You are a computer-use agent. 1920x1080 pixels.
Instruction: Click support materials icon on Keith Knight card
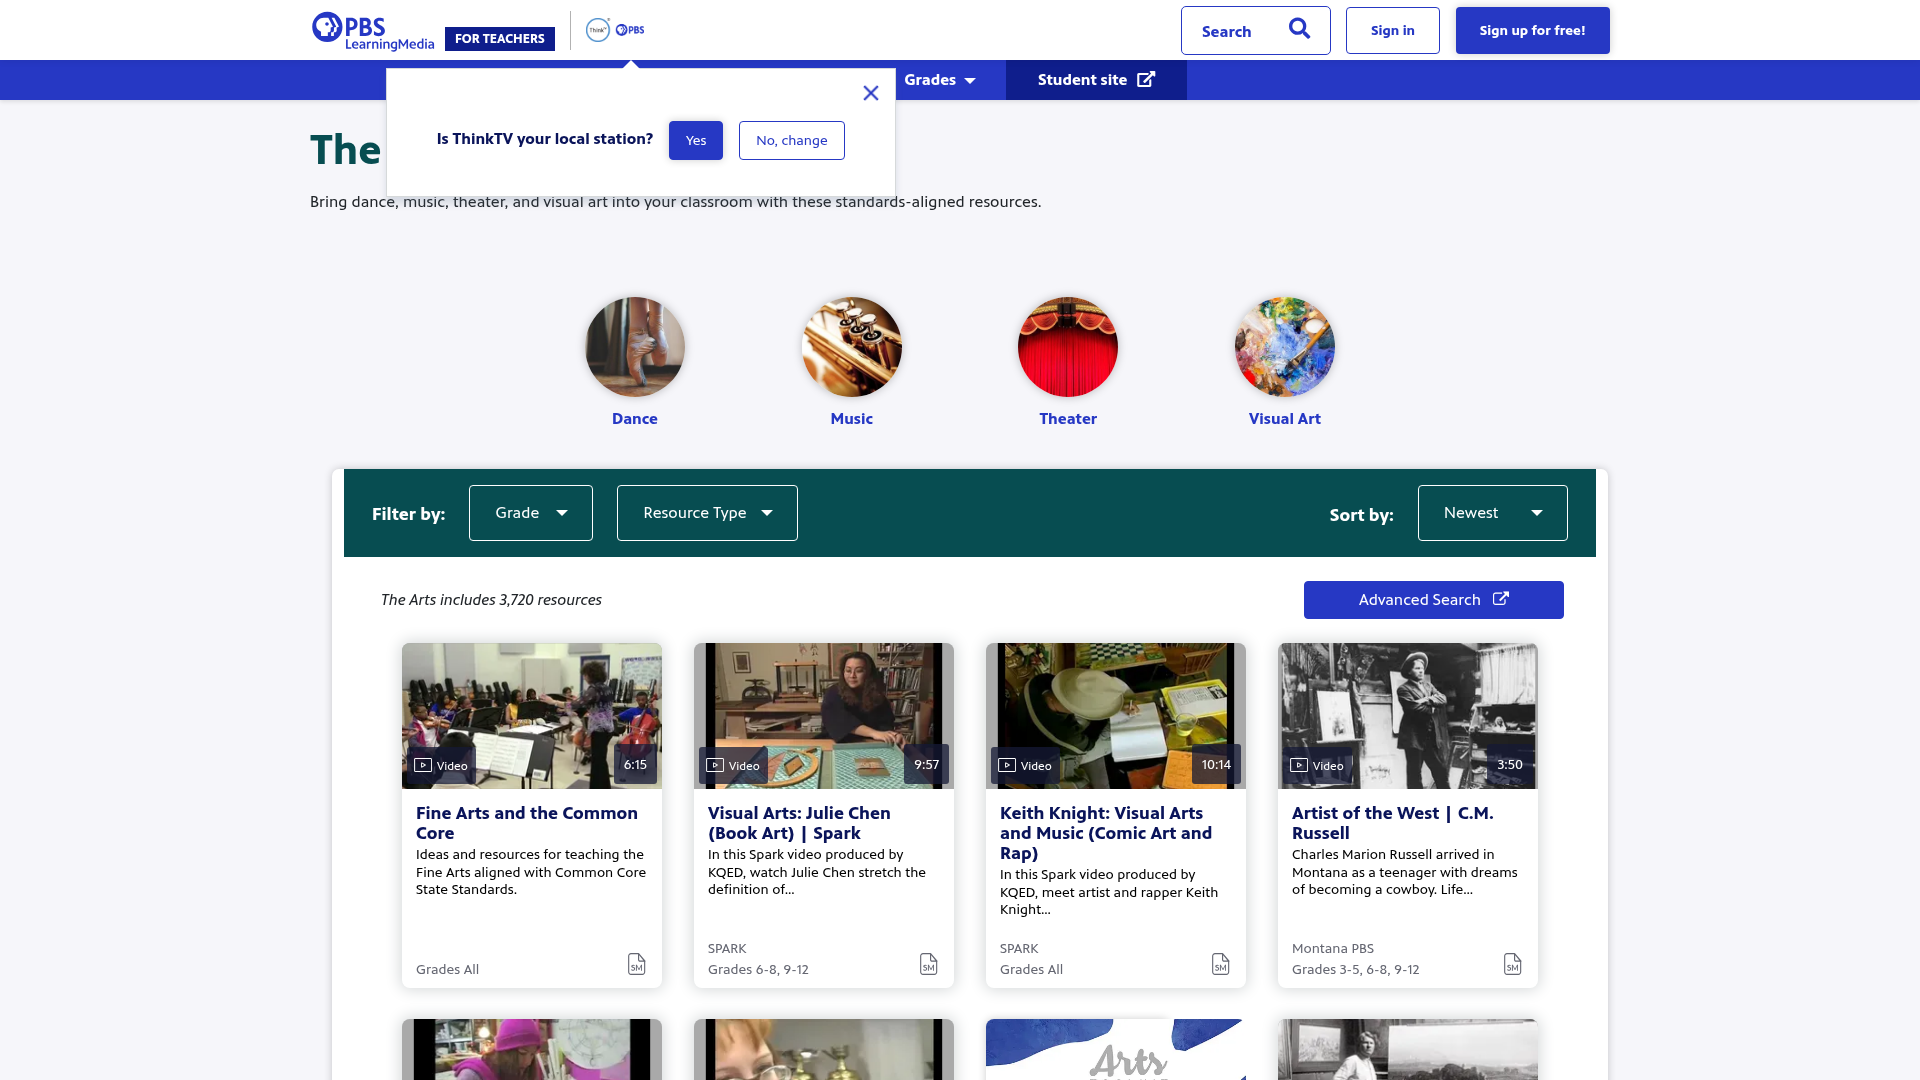point(1221,964)
